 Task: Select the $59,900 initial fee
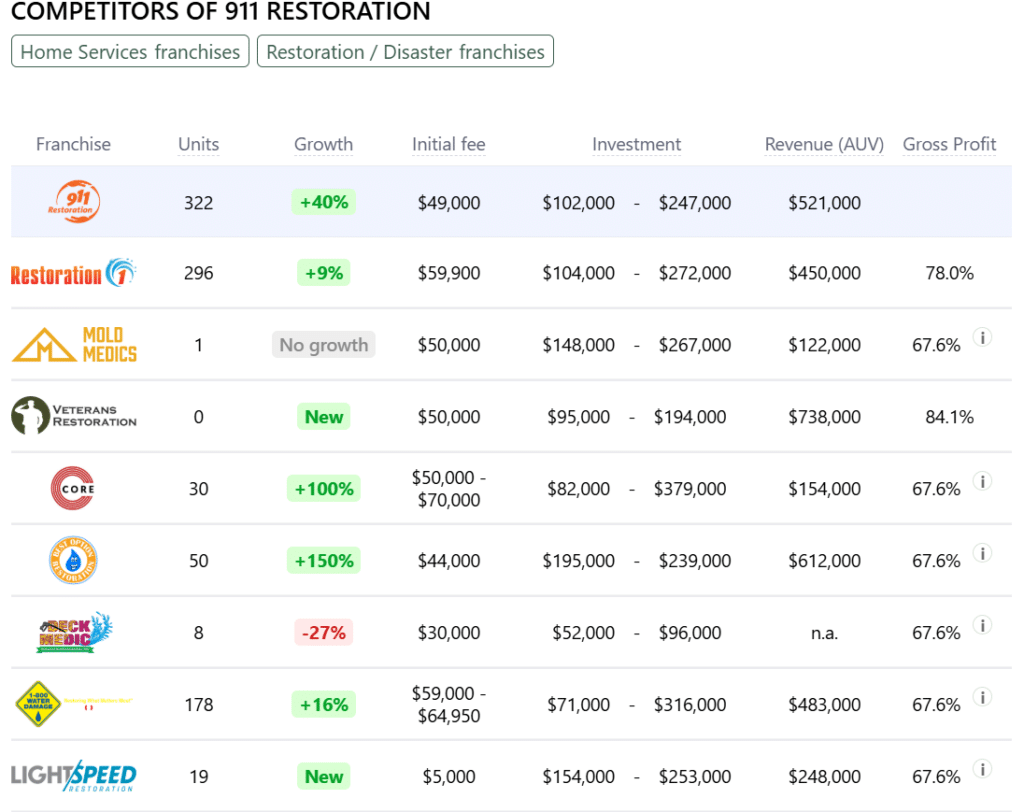(x=449, y=273)
